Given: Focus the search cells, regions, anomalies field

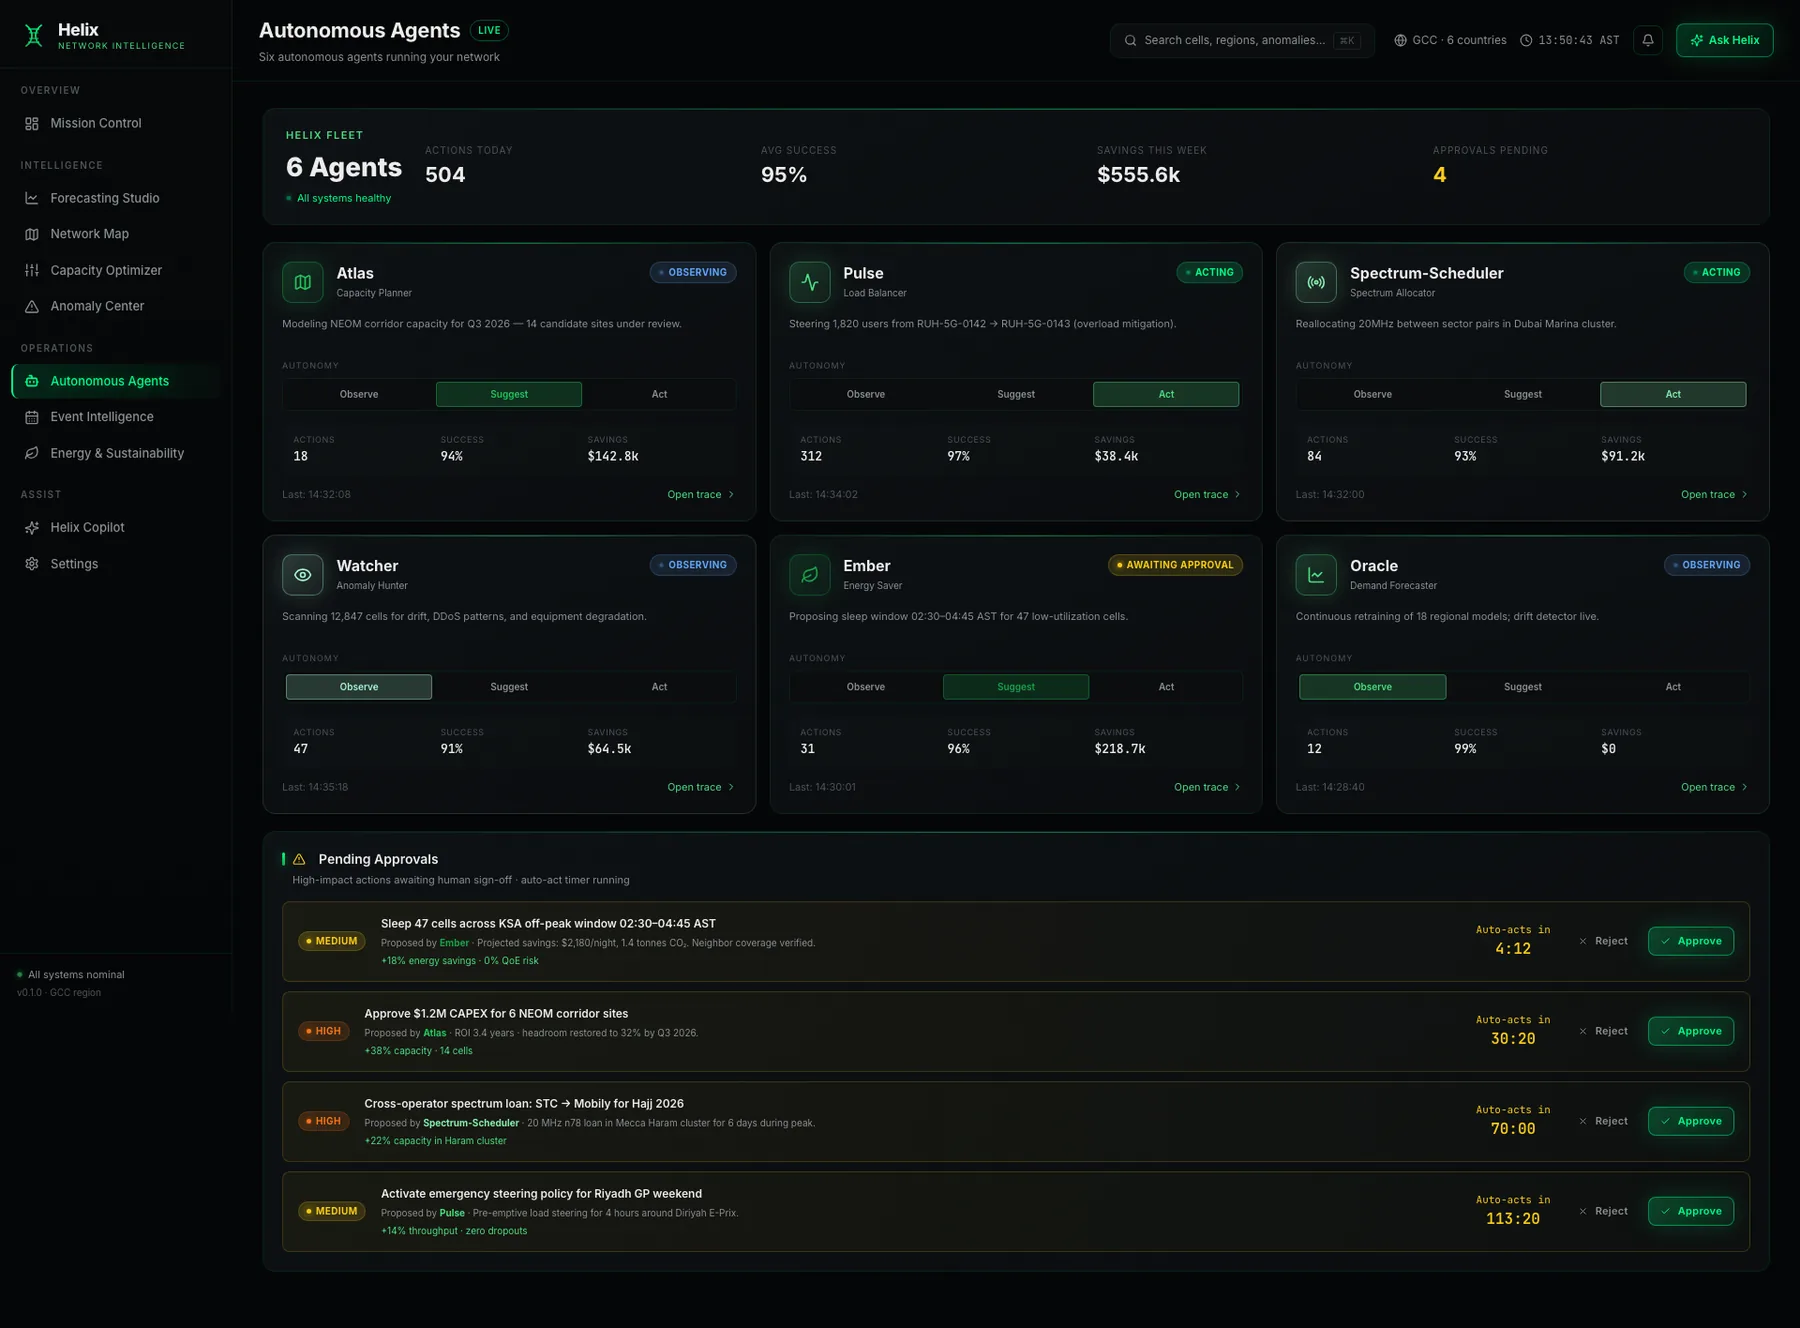Looking at the screenshot, I should [1242, 40].
